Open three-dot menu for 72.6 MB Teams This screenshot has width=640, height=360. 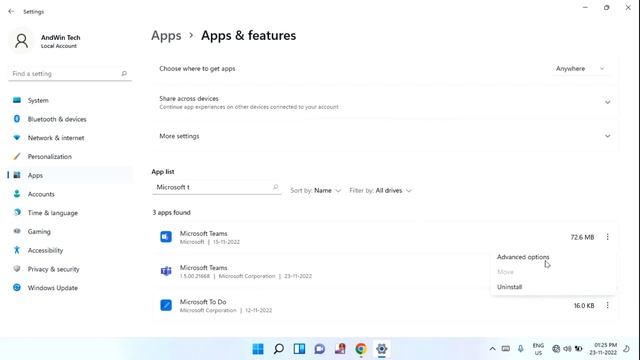click(x=607, y=237)
